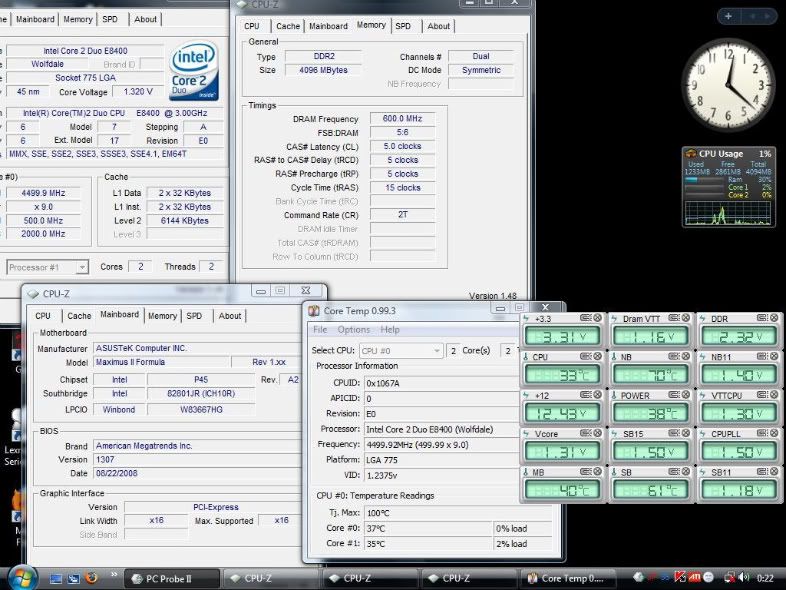The width and height of the screenshot is (786, 590).
Task: Open settings icon on the CPU temperature tile
Action: [586, 356]
